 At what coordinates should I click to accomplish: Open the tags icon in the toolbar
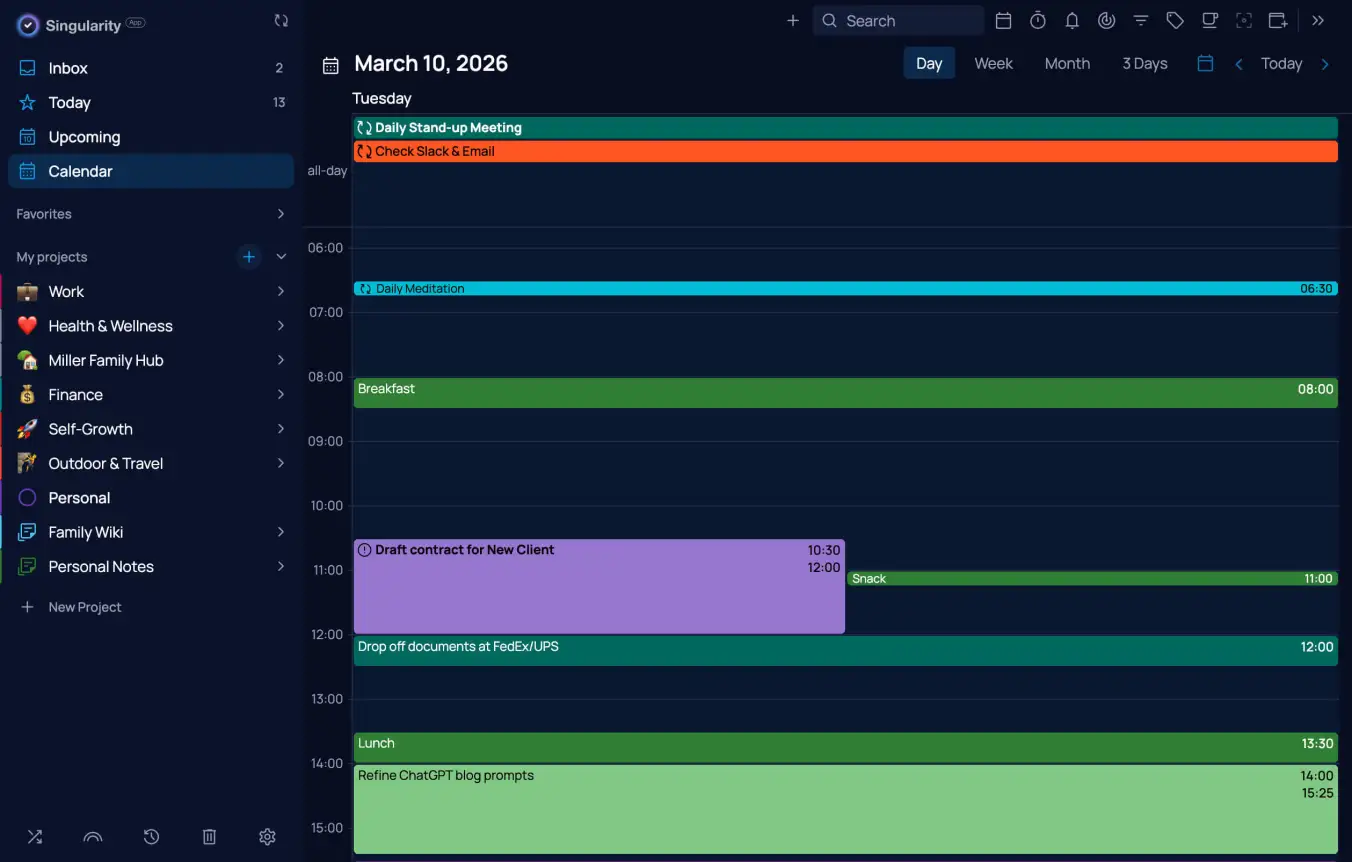1175,21
